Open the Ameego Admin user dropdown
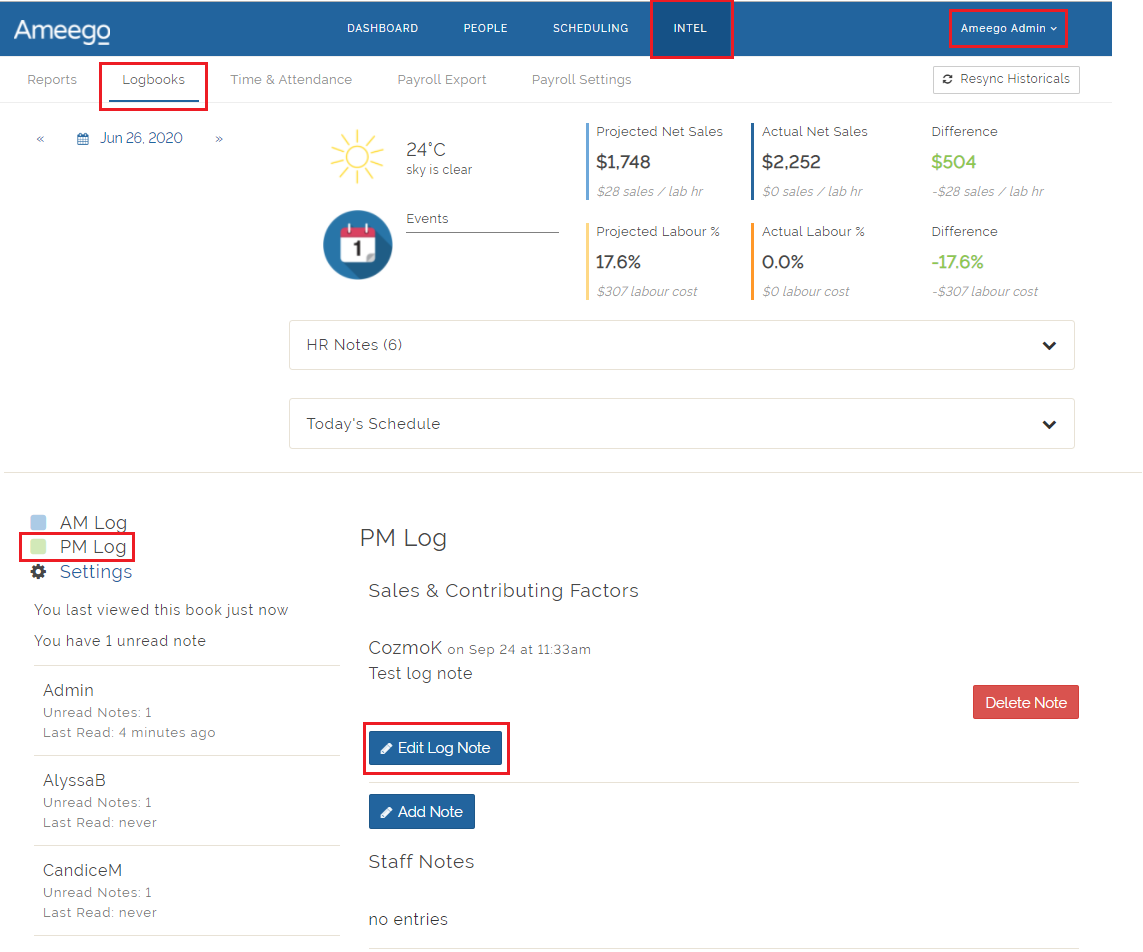Screen dimensions: 1143x952 click(x=1008, y=28)
